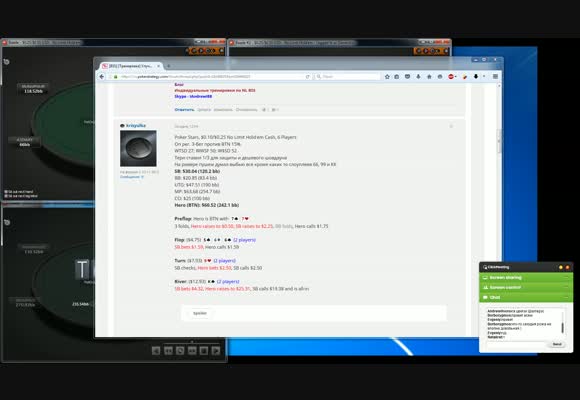This screenshot has height=400, width=580.
Task: Click the replayer play forward button
Action: click(x=216, y=350)
